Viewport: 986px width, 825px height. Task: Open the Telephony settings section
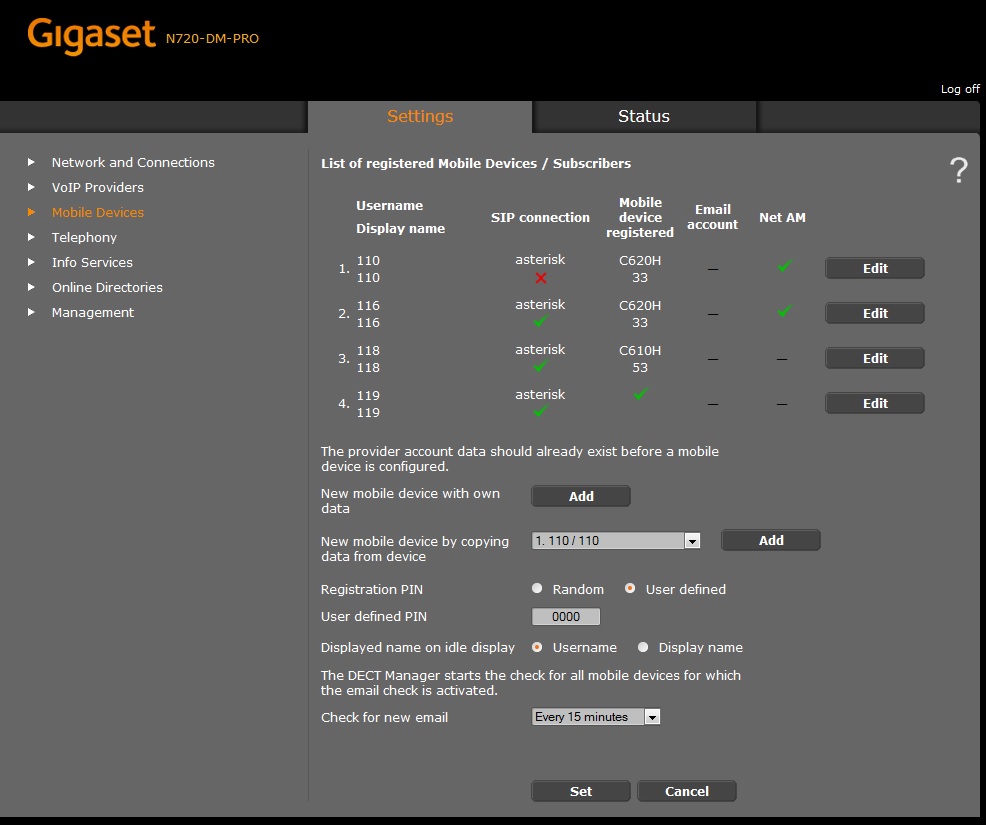click(84, 237)
